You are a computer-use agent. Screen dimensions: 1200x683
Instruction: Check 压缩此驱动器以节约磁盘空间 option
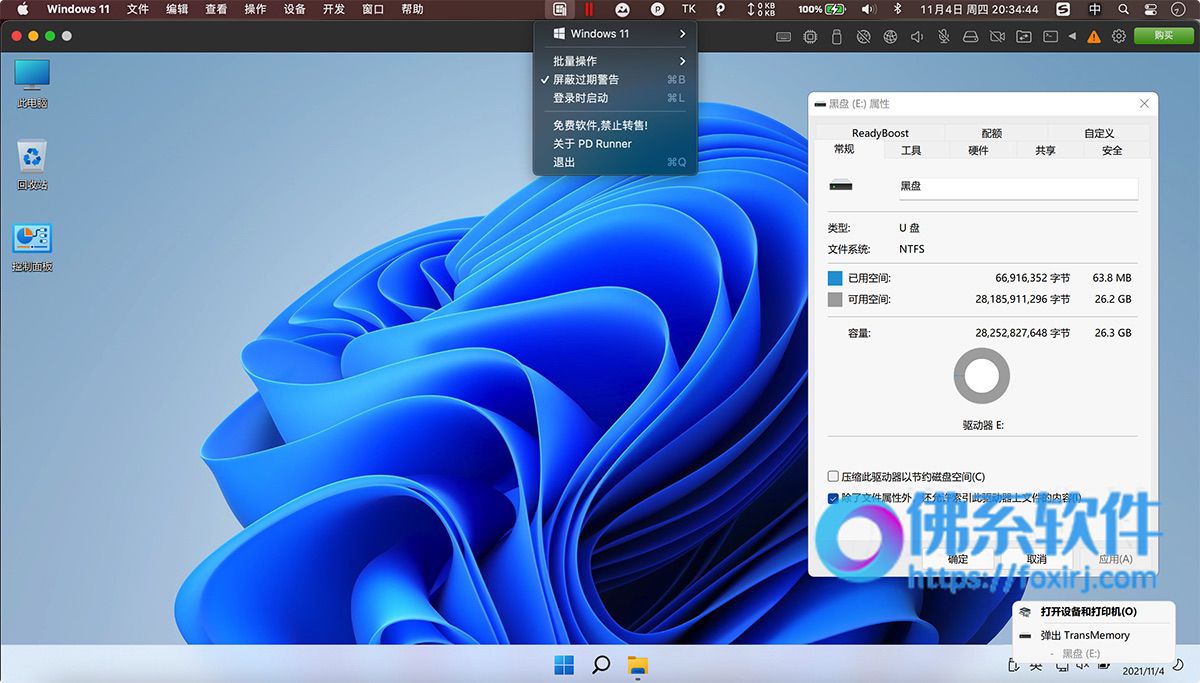(x=833, y=477)
